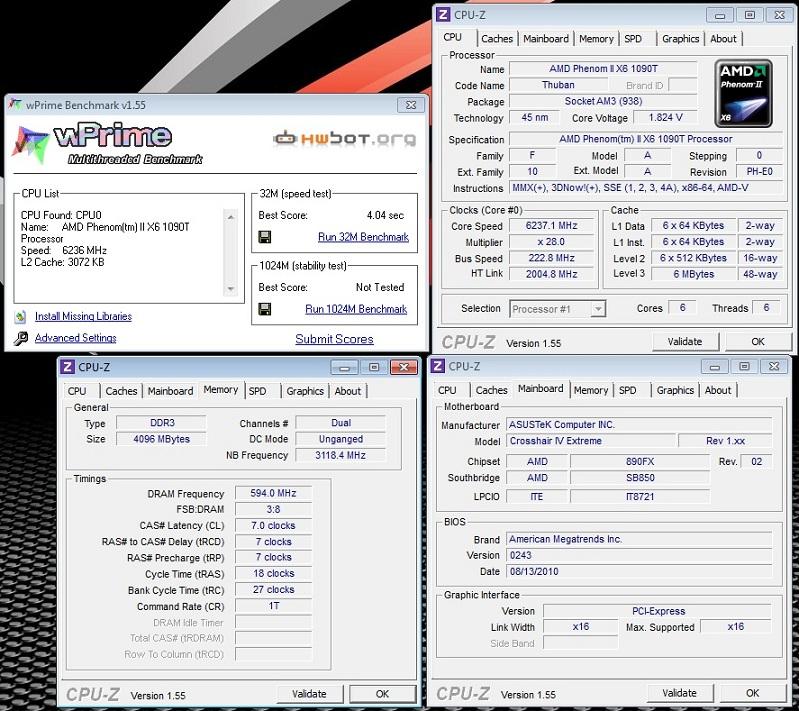Click the hwbot.org logo
This screenshot has height=711, width=799.
(x=344, y=138)
